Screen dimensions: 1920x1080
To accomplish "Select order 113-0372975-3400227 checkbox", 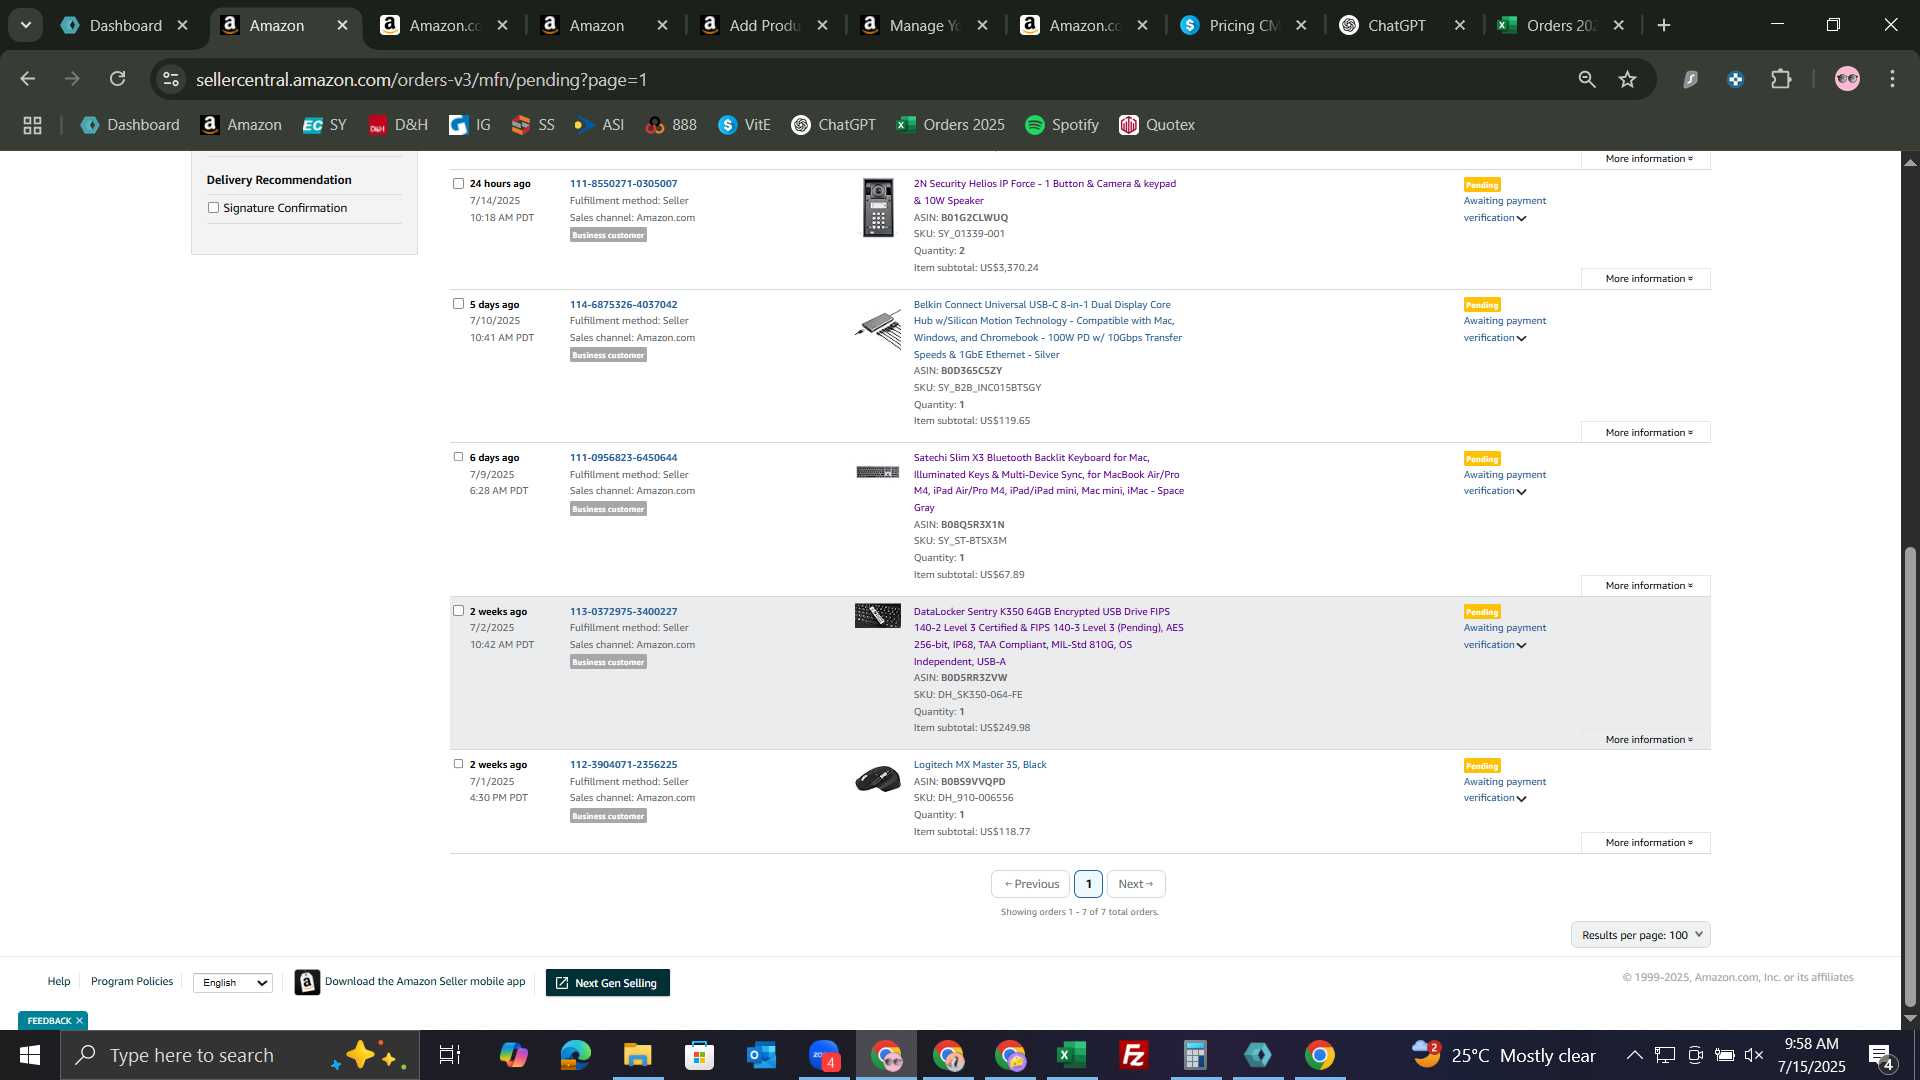I will point(458,610).
